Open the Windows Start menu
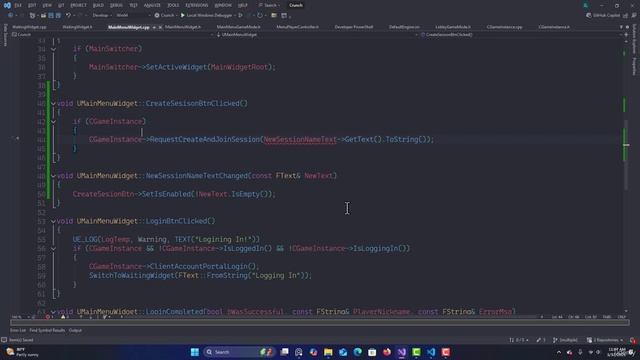 (195, 352)
